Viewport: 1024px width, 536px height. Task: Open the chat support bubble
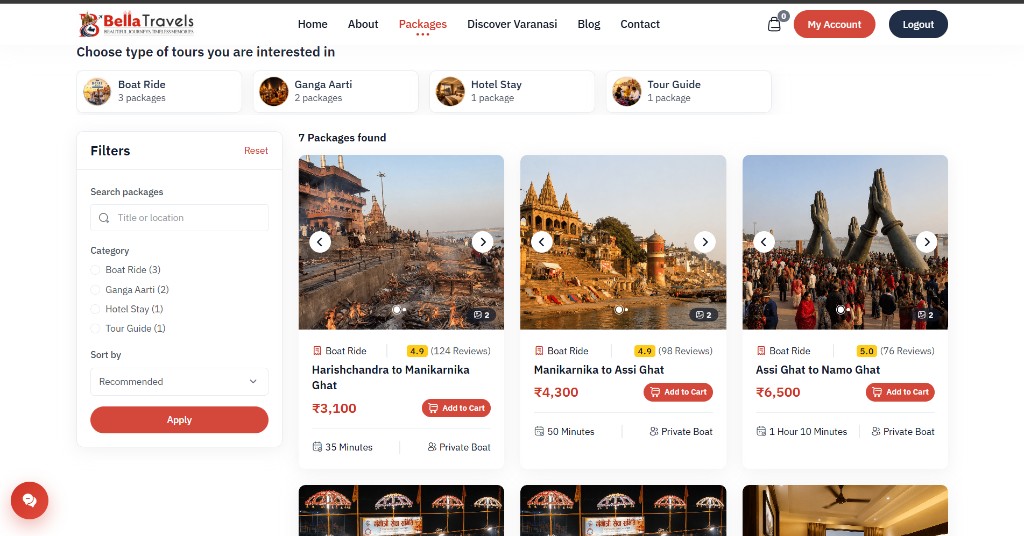coord(29,500)
